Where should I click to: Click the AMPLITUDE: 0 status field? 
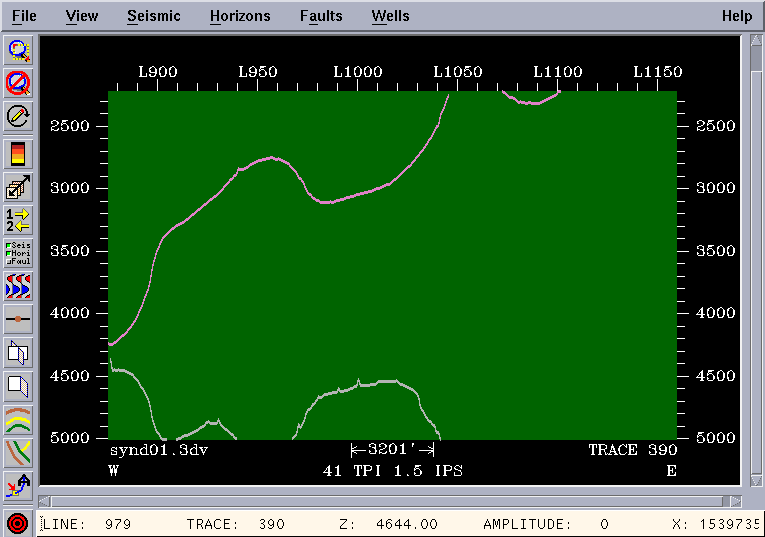[546, 524]
